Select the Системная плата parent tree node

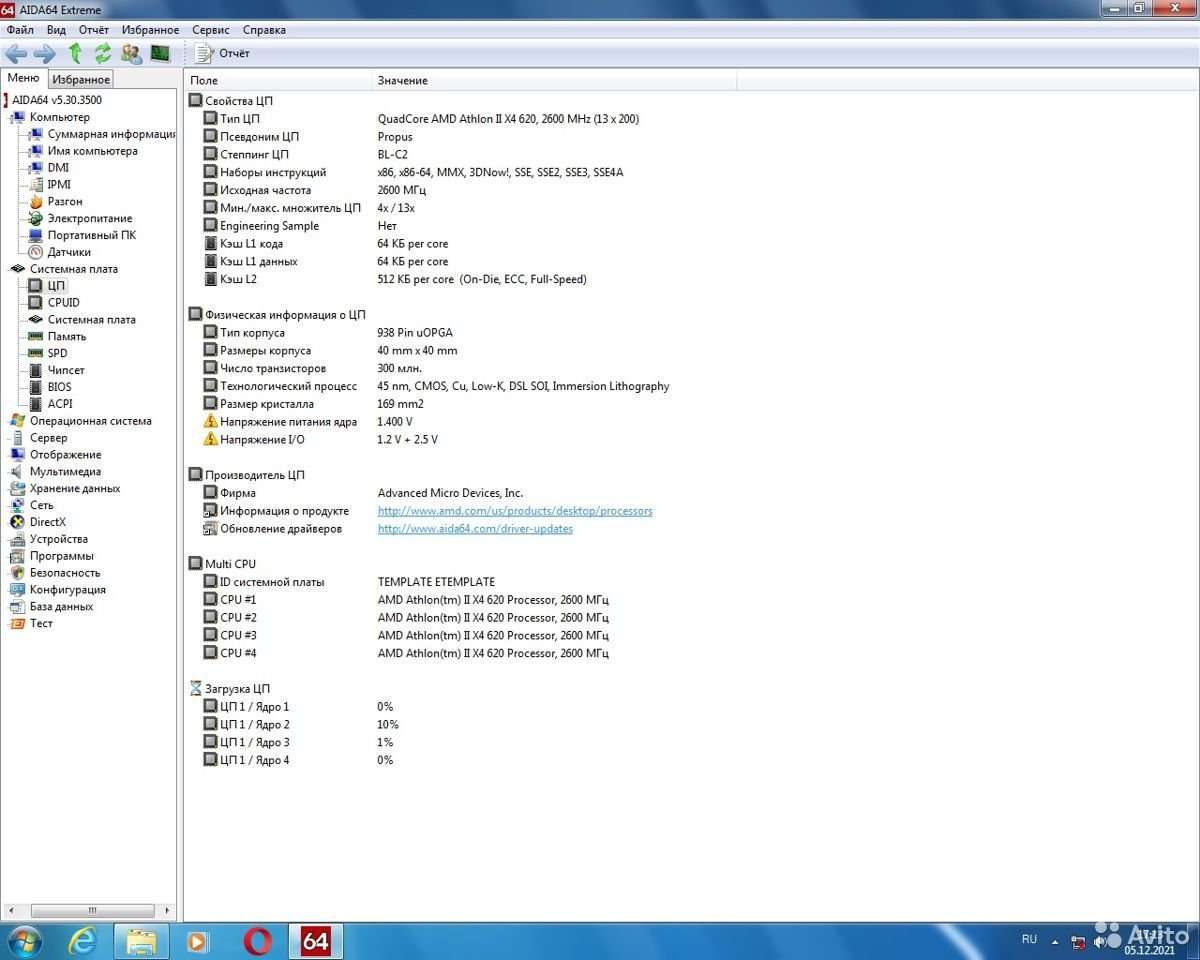point(73,269)
